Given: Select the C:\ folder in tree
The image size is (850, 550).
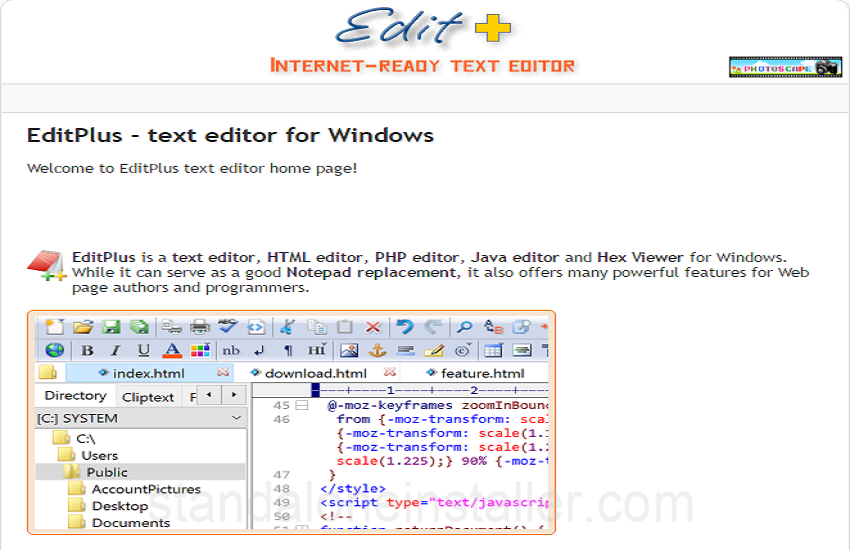Looking at the screenshot, I should click(74, 438).
